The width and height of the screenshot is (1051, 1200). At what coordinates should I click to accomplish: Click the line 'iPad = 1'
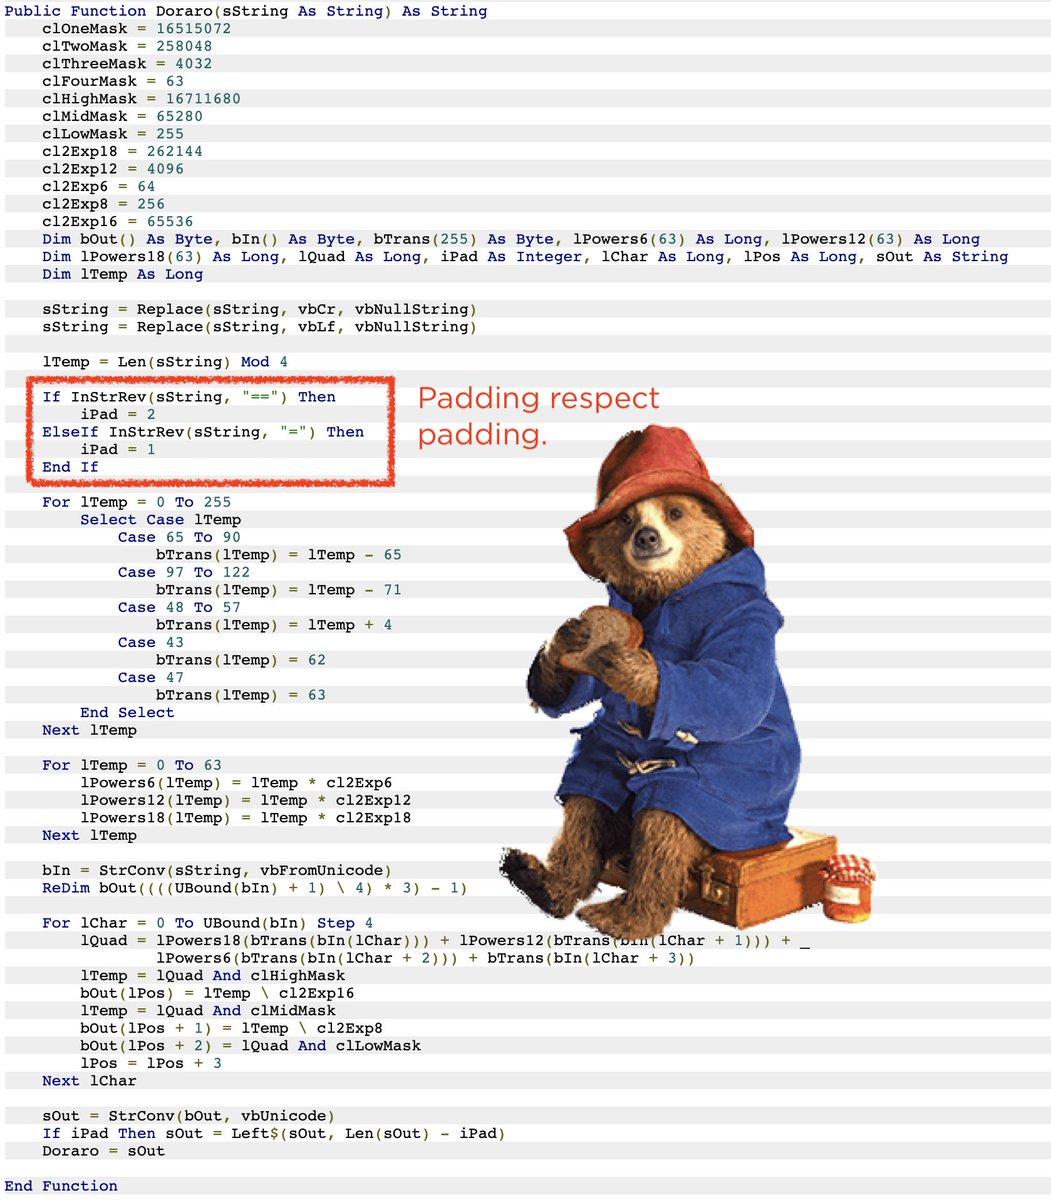tap(118, 449)
